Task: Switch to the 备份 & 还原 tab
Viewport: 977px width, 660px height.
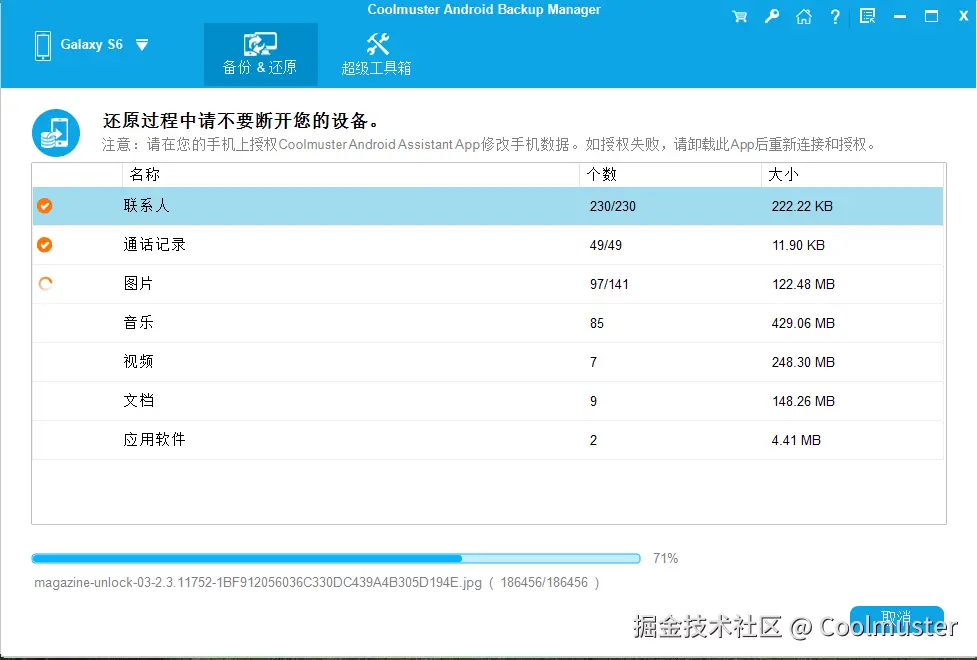Action: 260,54
